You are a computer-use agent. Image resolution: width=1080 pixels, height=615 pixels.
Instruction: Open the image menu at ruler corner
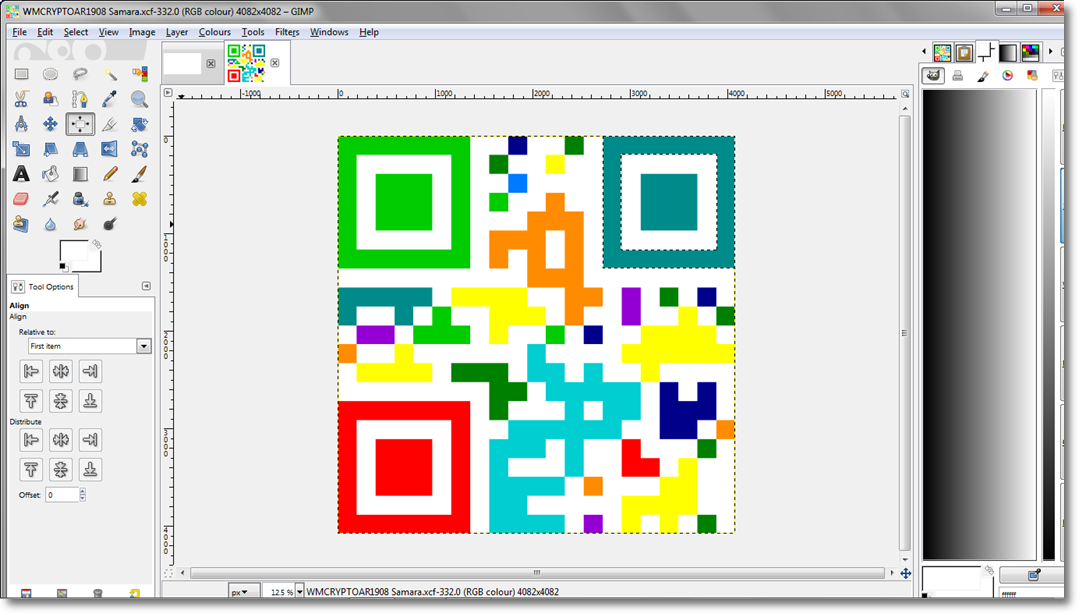[x=168, y=92]
